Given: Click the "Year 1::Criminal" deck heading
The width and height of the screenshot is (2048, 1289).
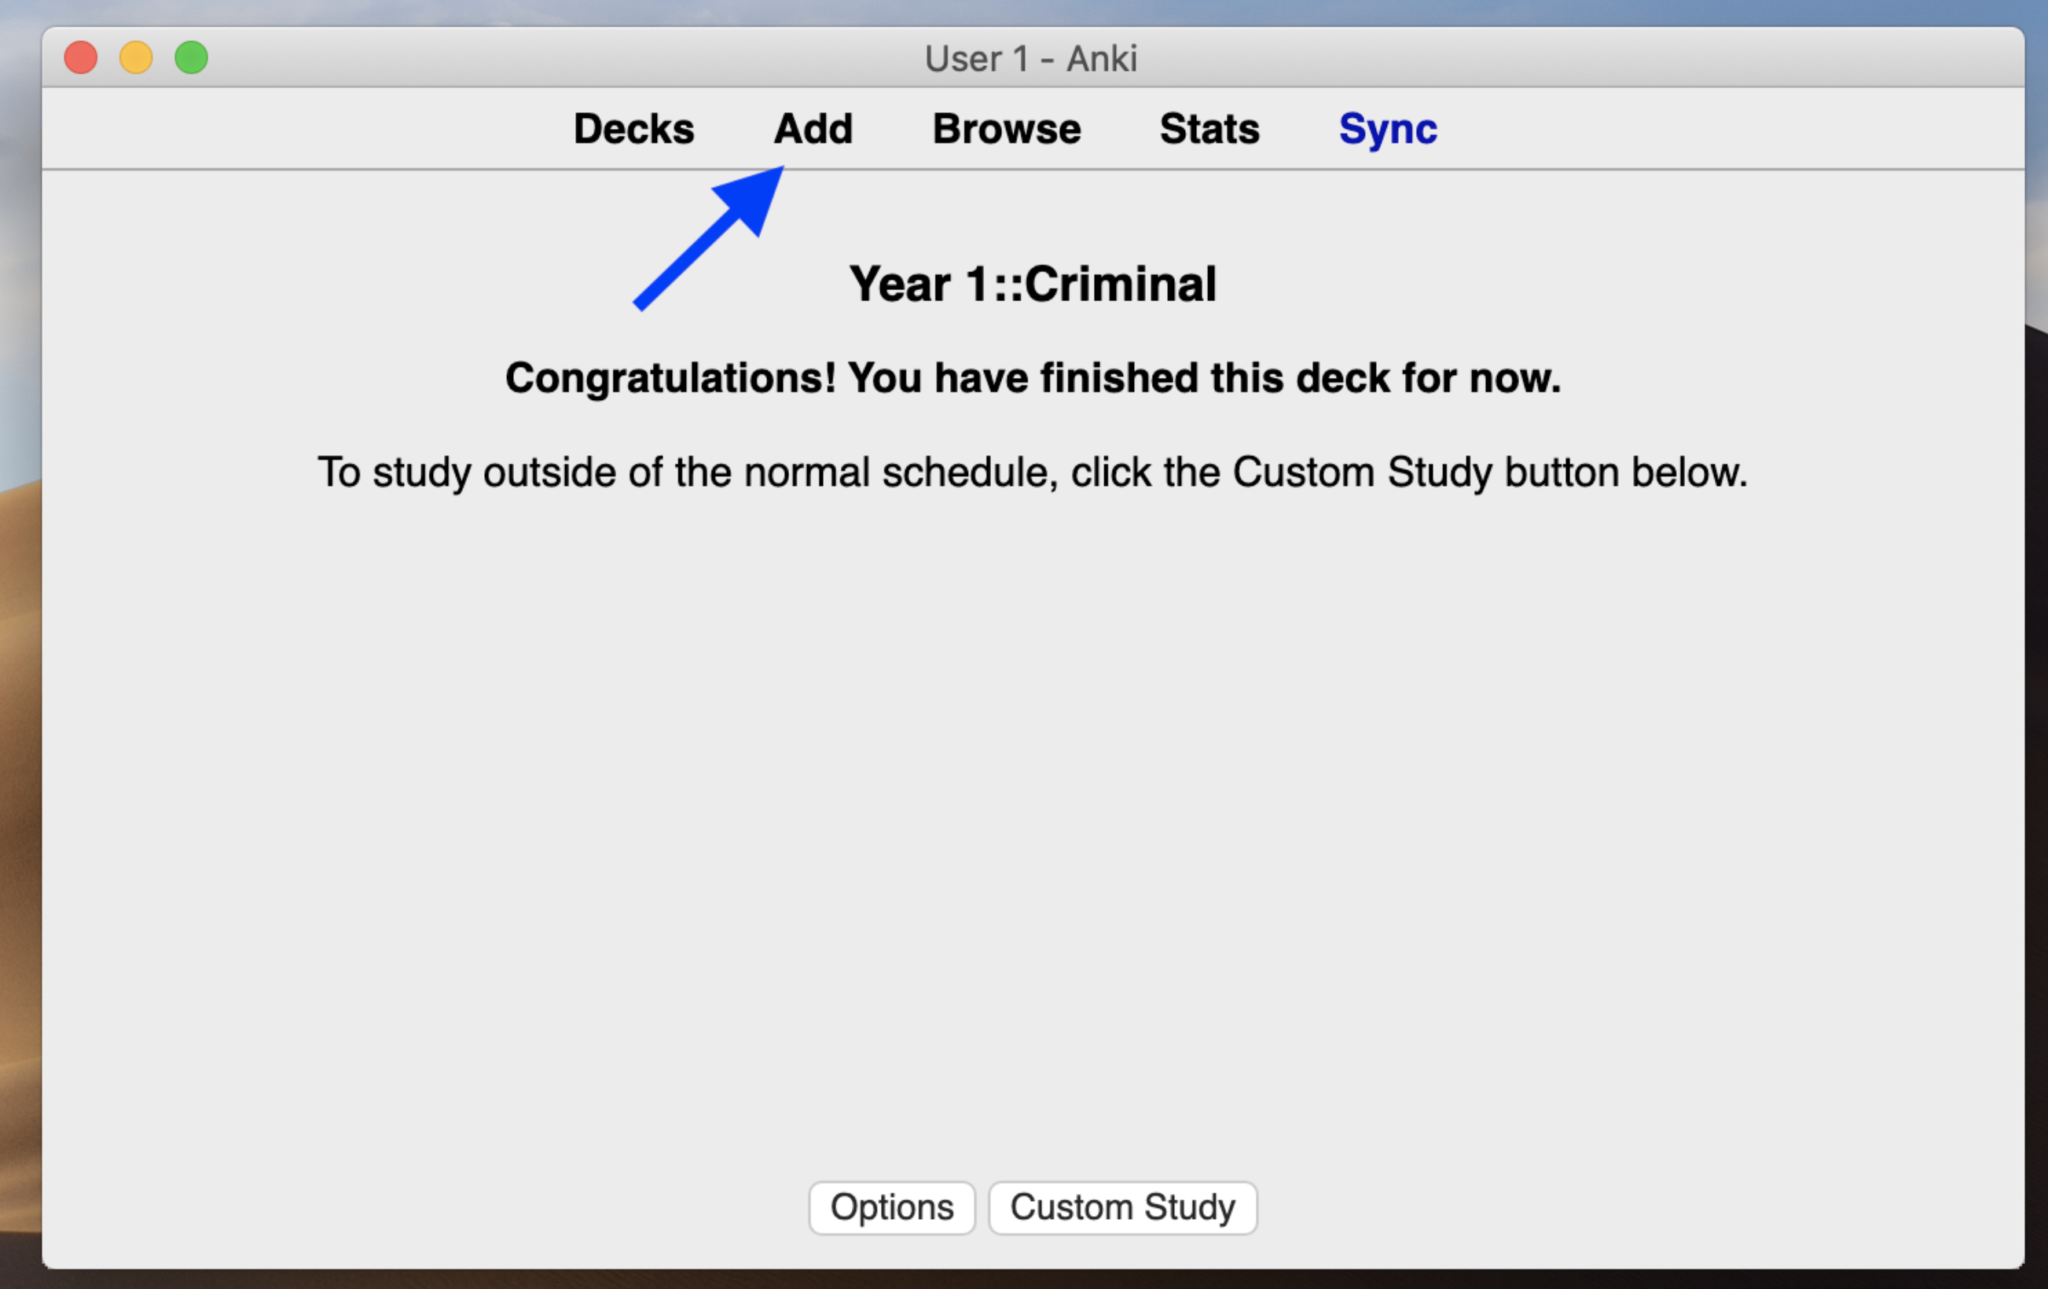Looking at the screenshot, I should [x=1032, y=284].
